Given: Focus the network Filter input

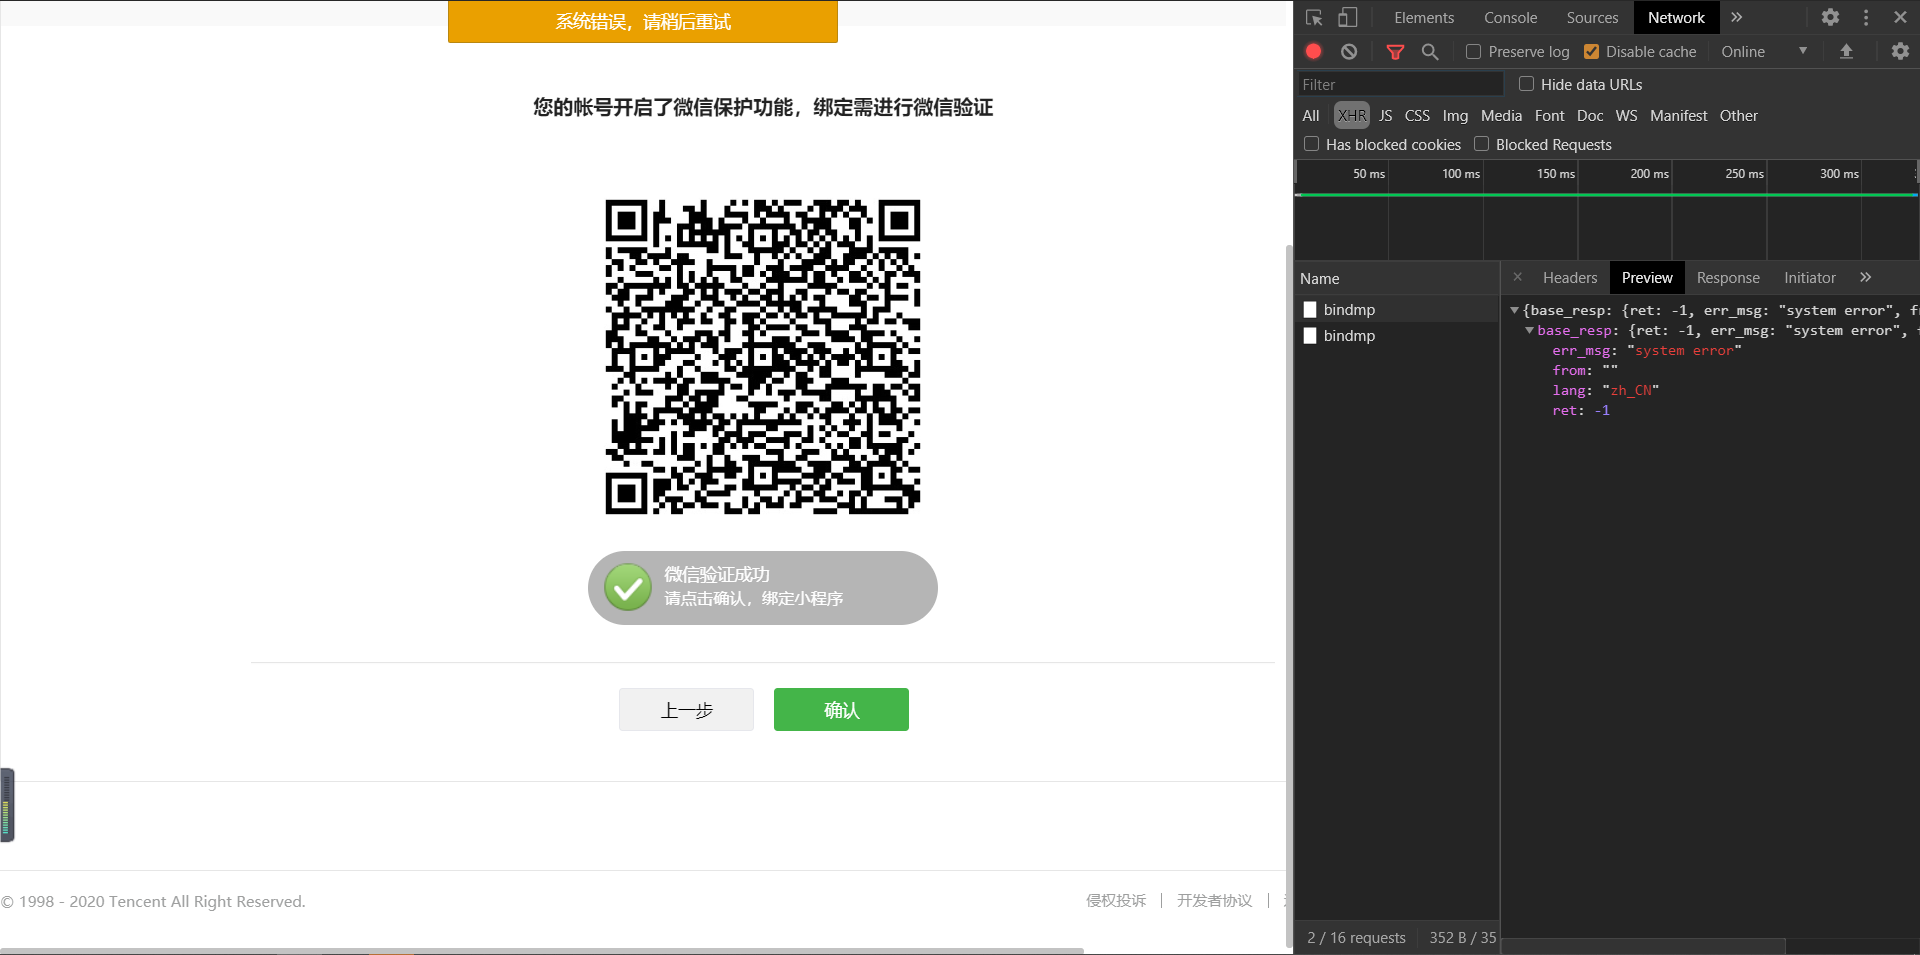Looking at the screenshot, I should point(1400,84).
